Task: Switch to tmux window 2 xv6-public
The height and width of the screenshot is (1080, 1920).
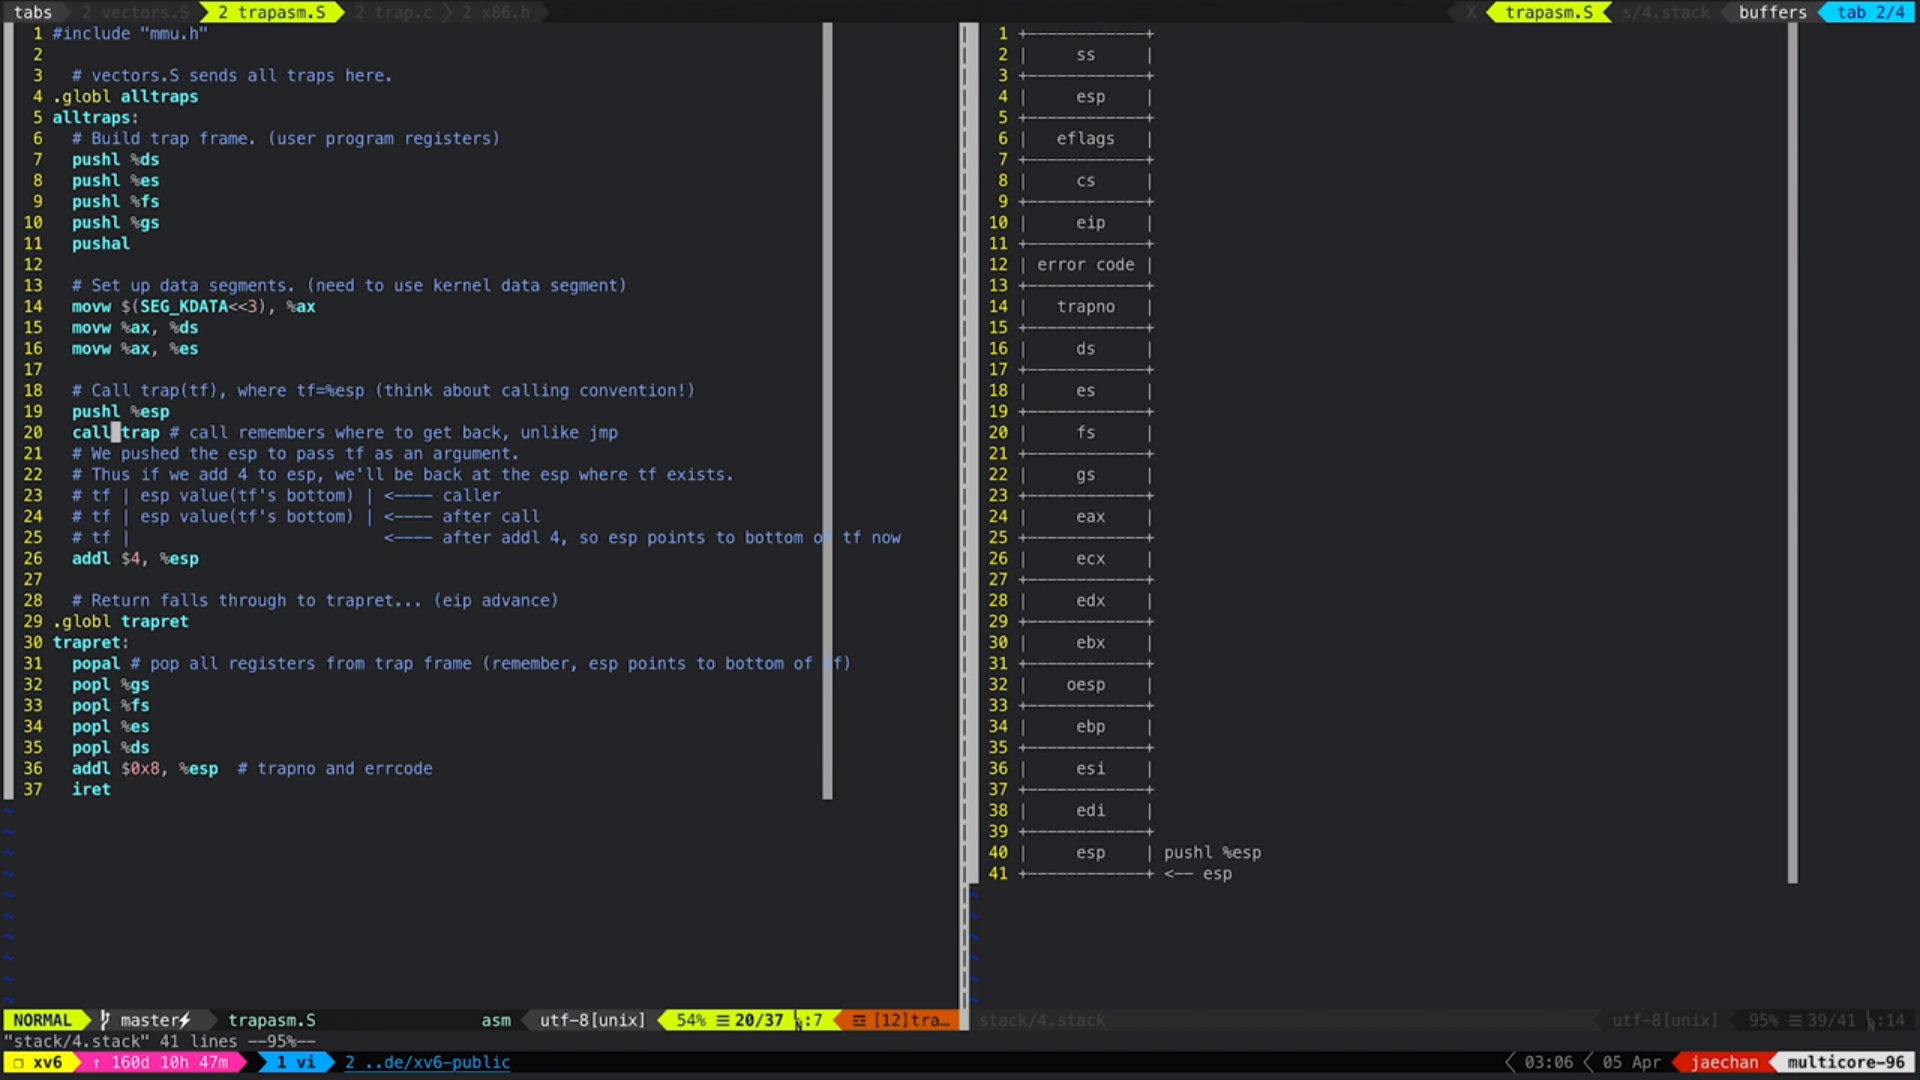Action: (x=428, y=1062)
